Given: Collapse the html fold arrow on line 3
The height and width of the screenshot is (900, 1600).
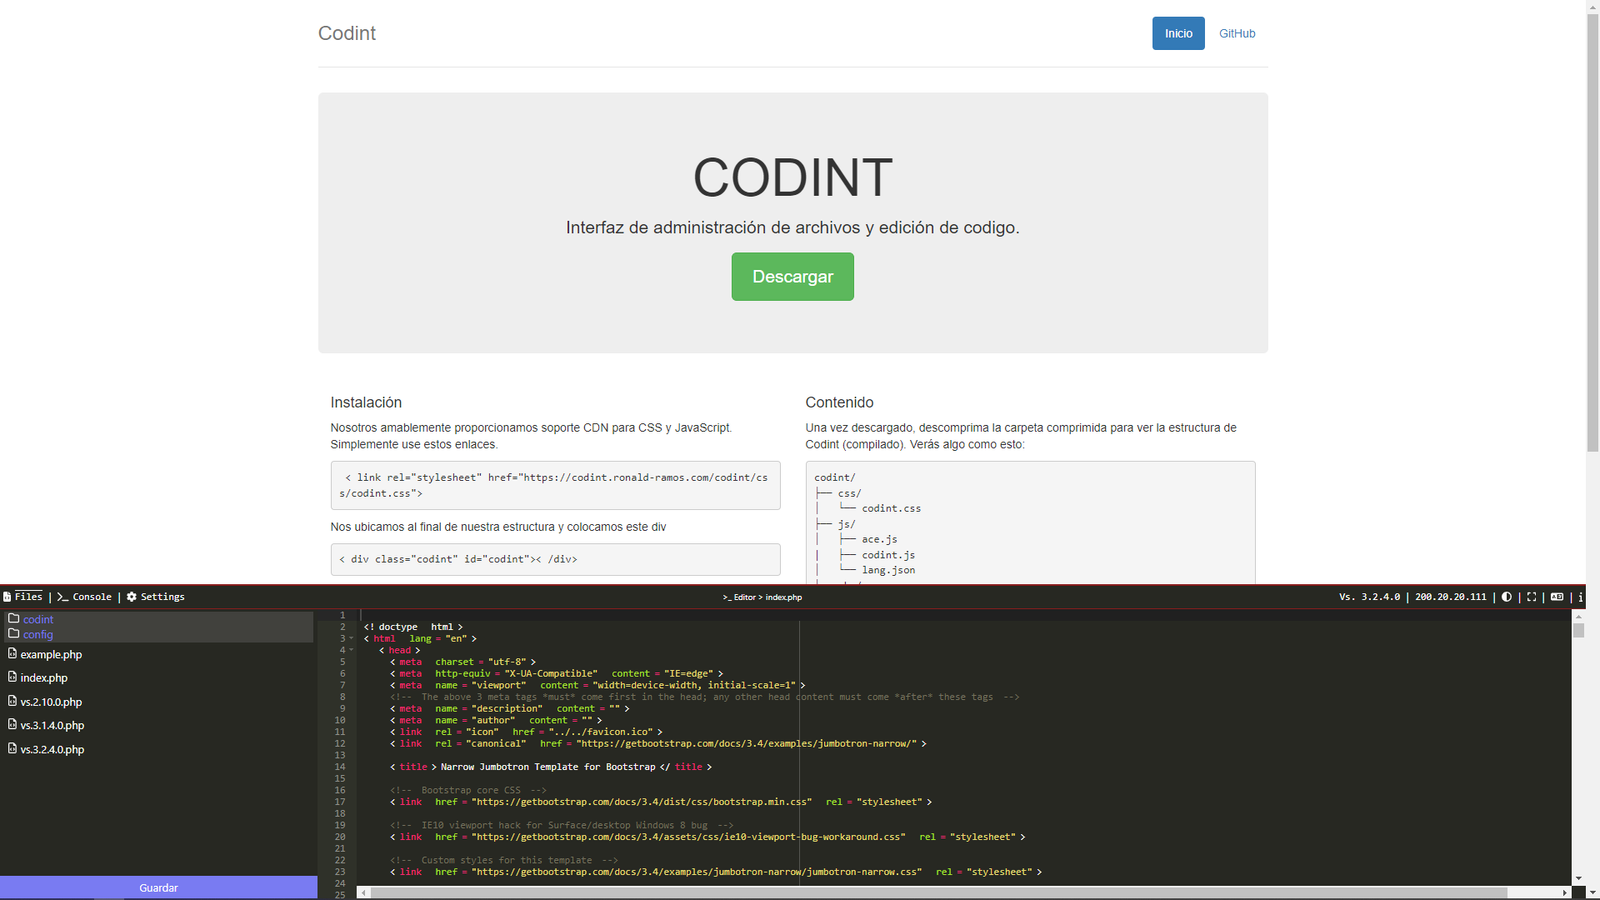Looking at the screenshot, I should (351, 639).
